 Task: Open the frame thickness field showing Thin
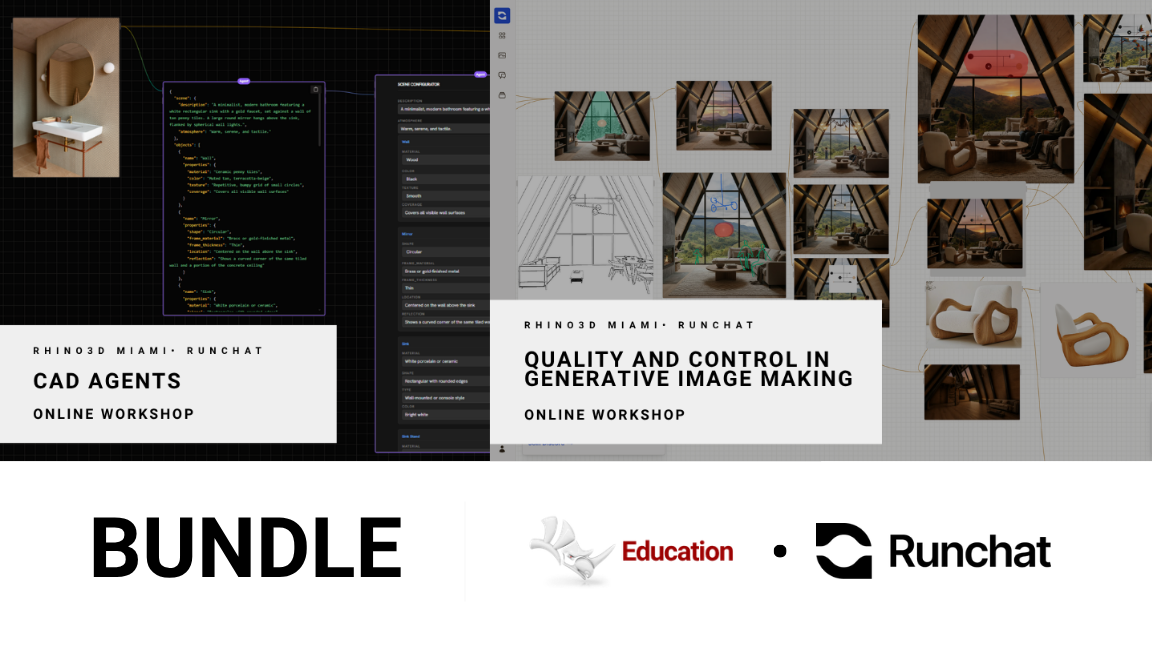point(445,288)
